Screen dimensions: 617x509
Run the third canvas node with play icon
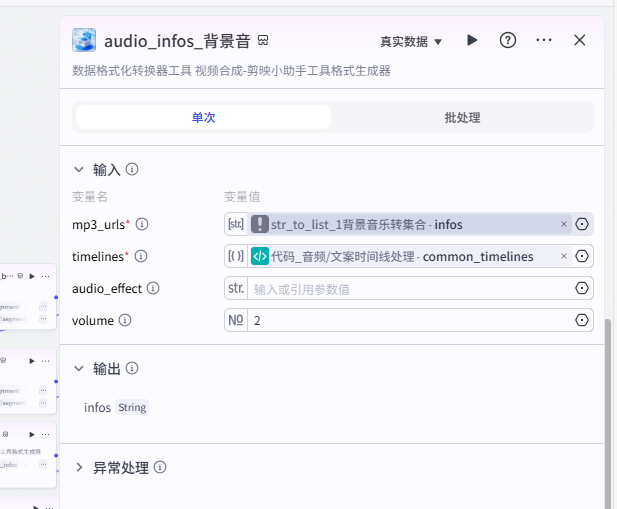32,434
